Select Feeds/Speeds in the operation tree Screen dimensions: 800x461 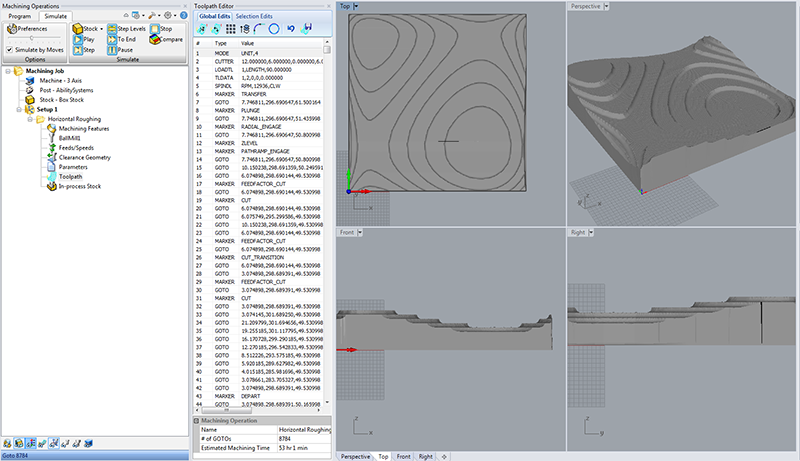tap(74, 147)
